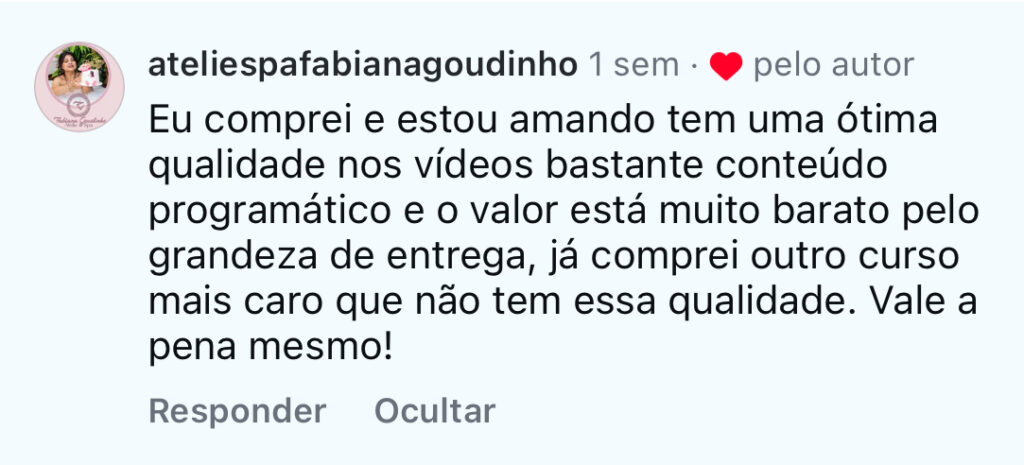Click the red heart icon
This screenshot has width=1024, height=465.
726,65
